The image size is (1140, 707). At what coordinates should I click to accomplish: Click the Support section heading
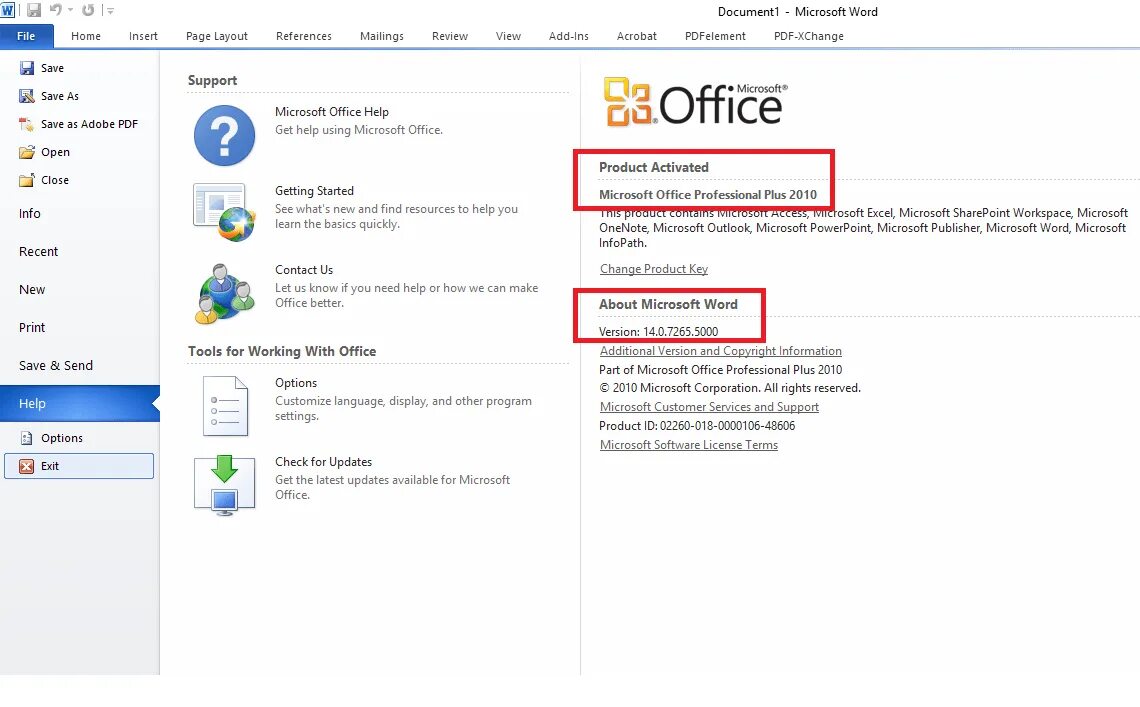pyautogui.click(x=212, y=81)
